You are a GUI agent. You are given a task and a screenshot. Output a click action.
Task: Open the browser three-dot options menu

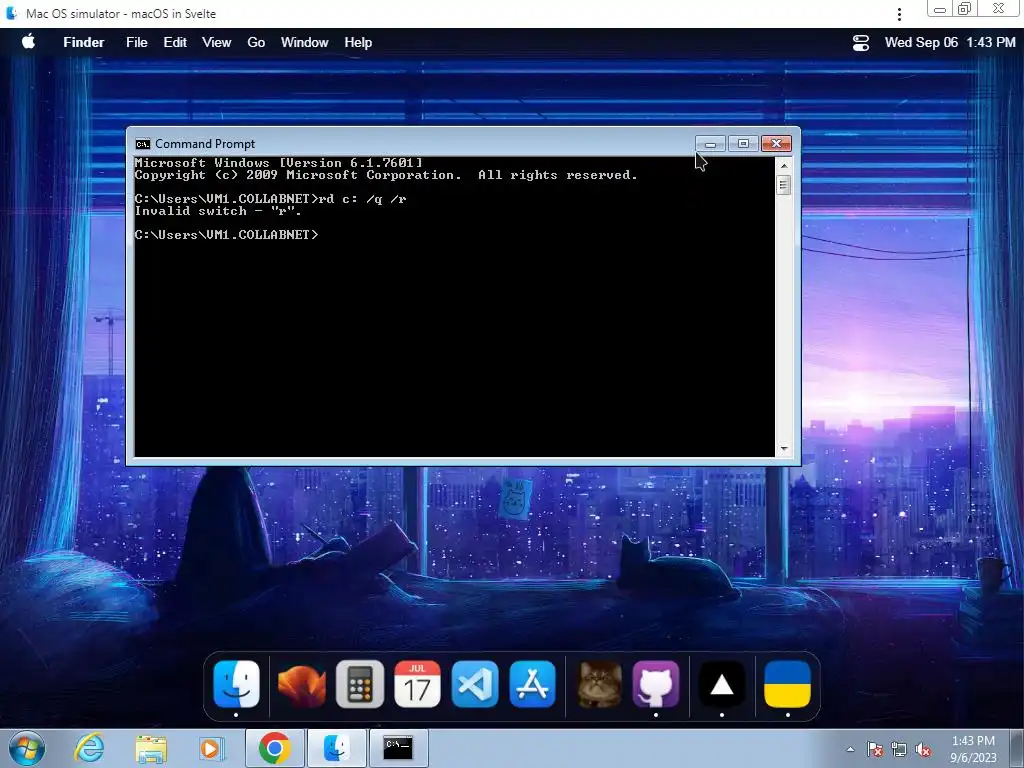pyautogui.click(x=899, y=14)
